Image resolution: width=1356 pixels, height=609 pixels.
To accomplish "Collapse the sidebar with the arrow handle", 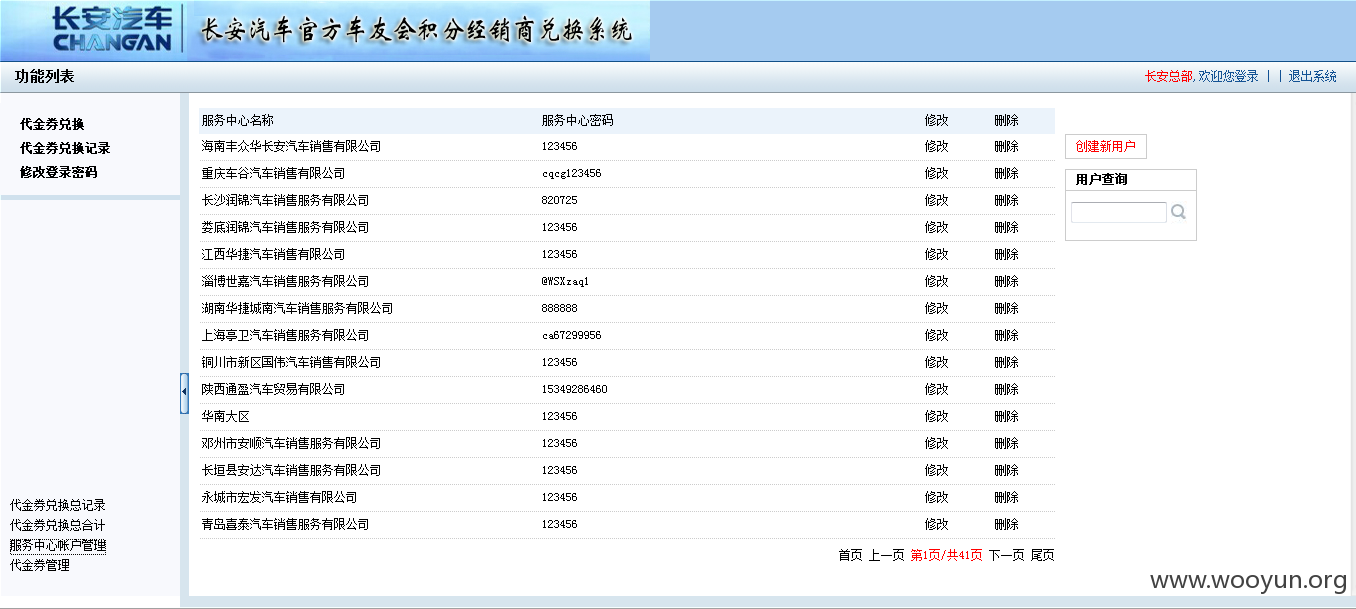I will [184, 393].
